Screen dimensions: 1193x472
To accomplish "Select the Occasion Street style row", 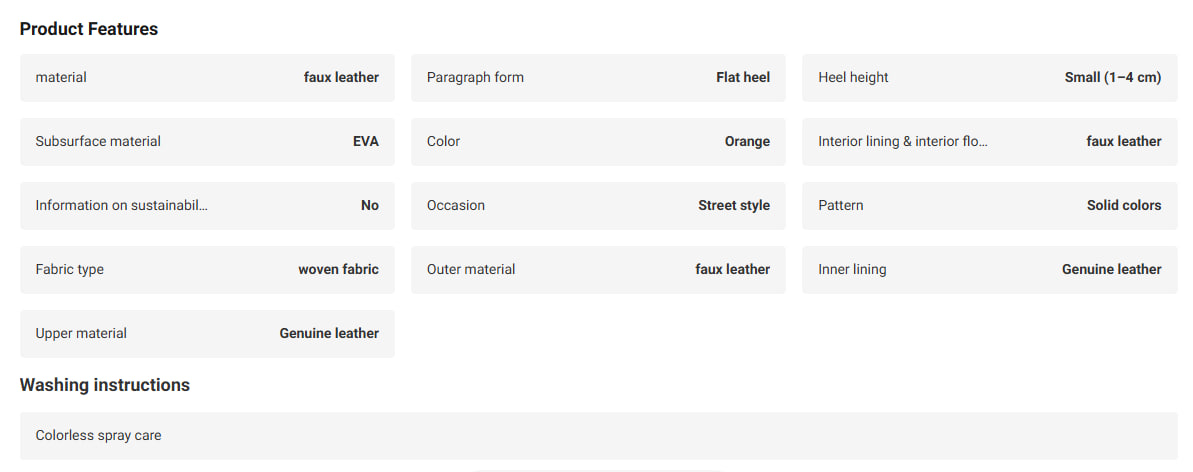I will click(x=598, y=206).
